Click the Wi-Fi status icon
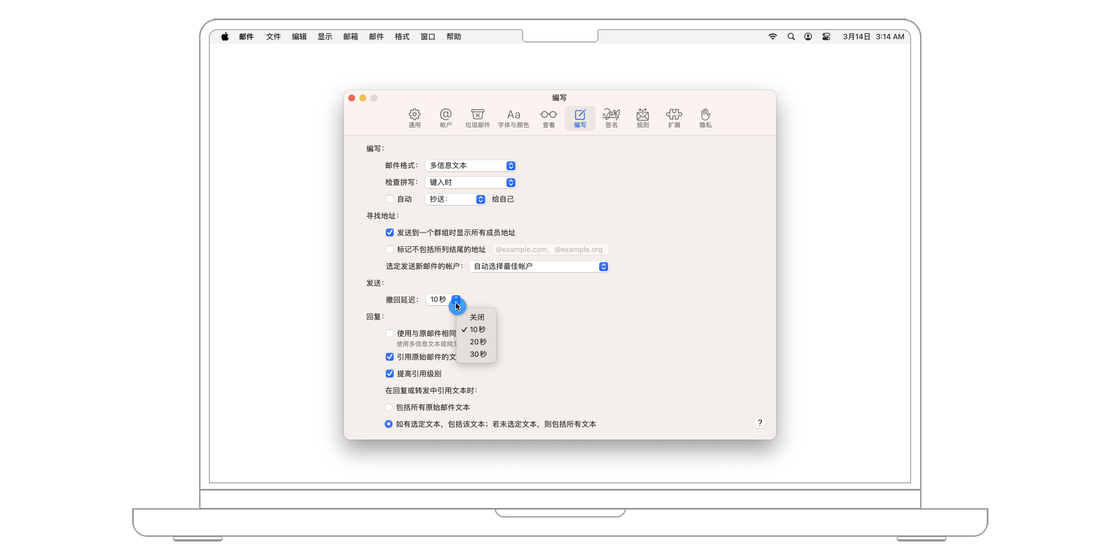Viewport: 1120px width, 560px height. tap(772, 36)
